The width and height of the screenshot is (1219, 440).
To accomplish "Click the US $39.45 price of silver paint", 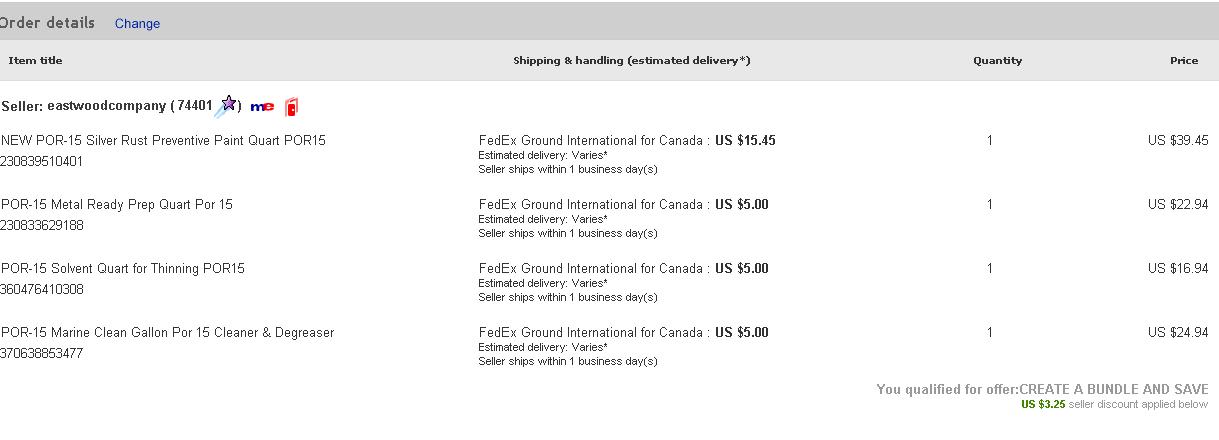I will [1178, 140].
